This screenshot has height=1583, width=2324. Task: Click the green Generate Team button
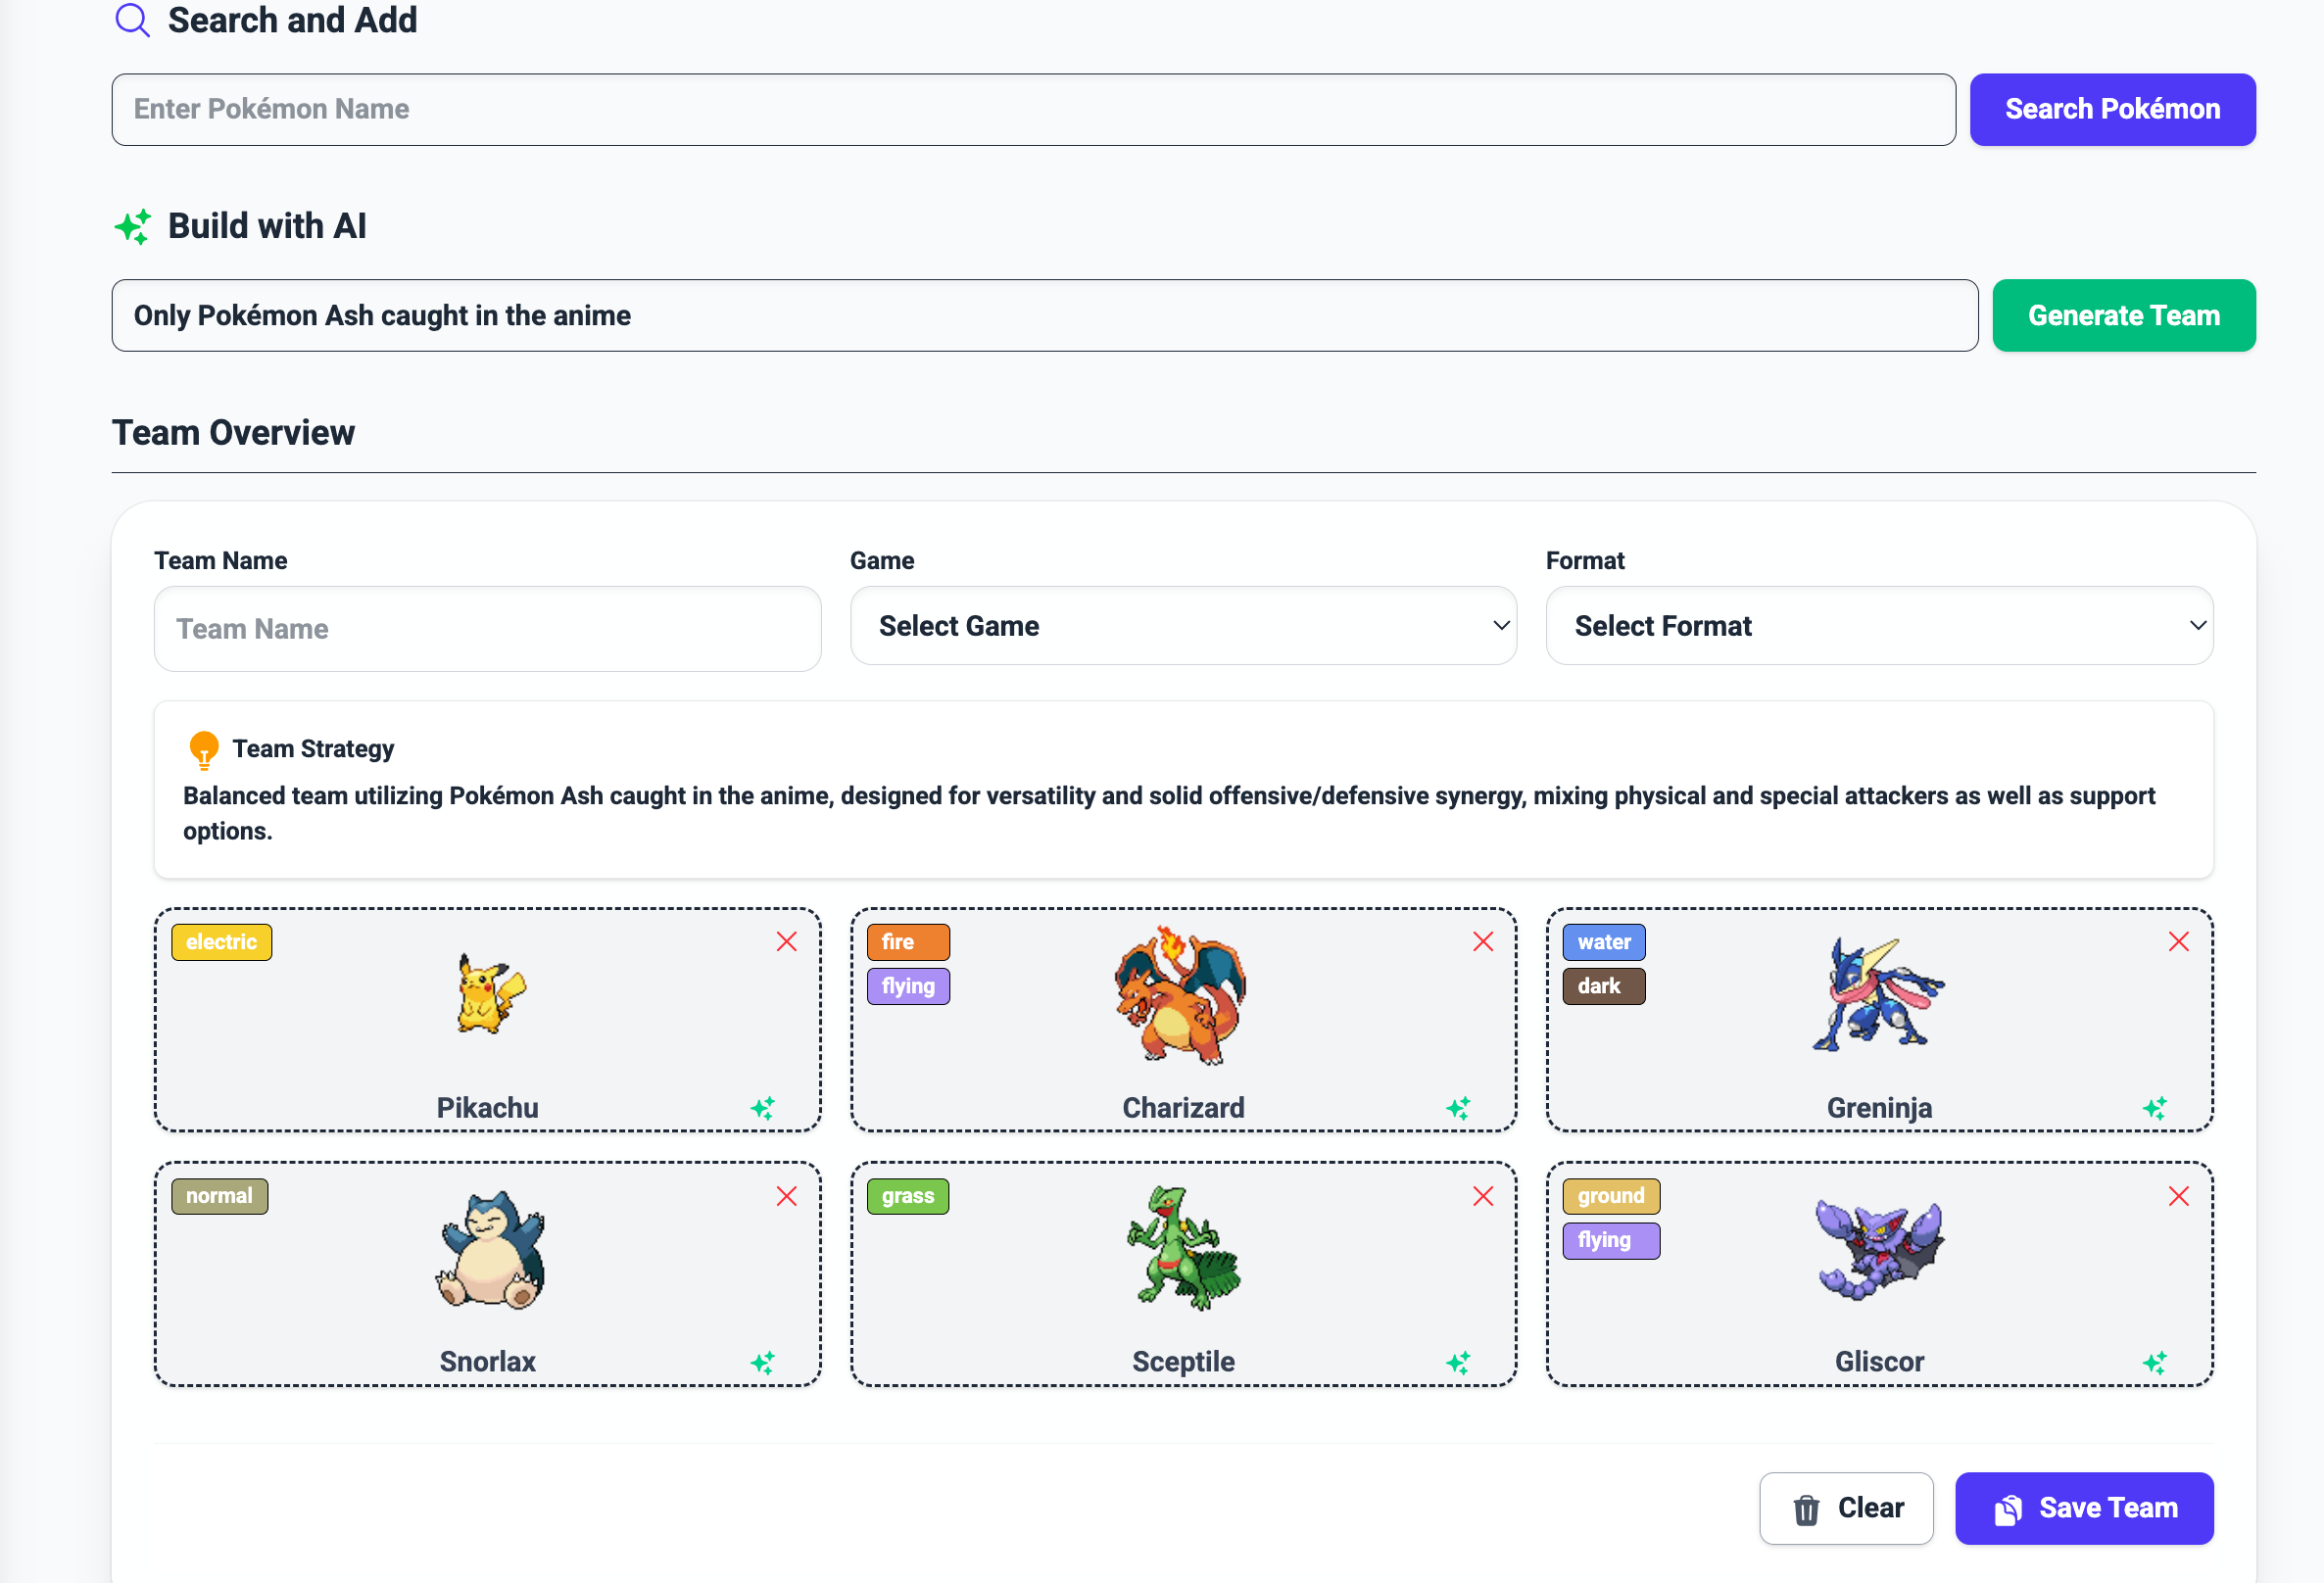(2123, 316)
